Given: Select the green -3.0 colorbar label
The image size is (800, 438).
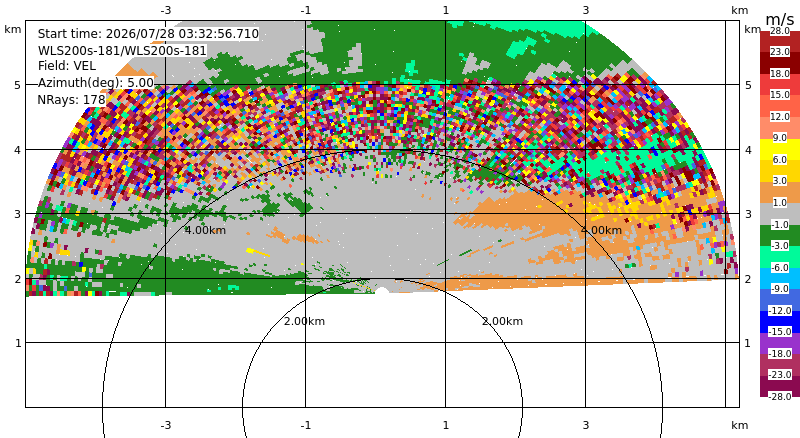Looking at the screenshot, I should pos(780,246).
